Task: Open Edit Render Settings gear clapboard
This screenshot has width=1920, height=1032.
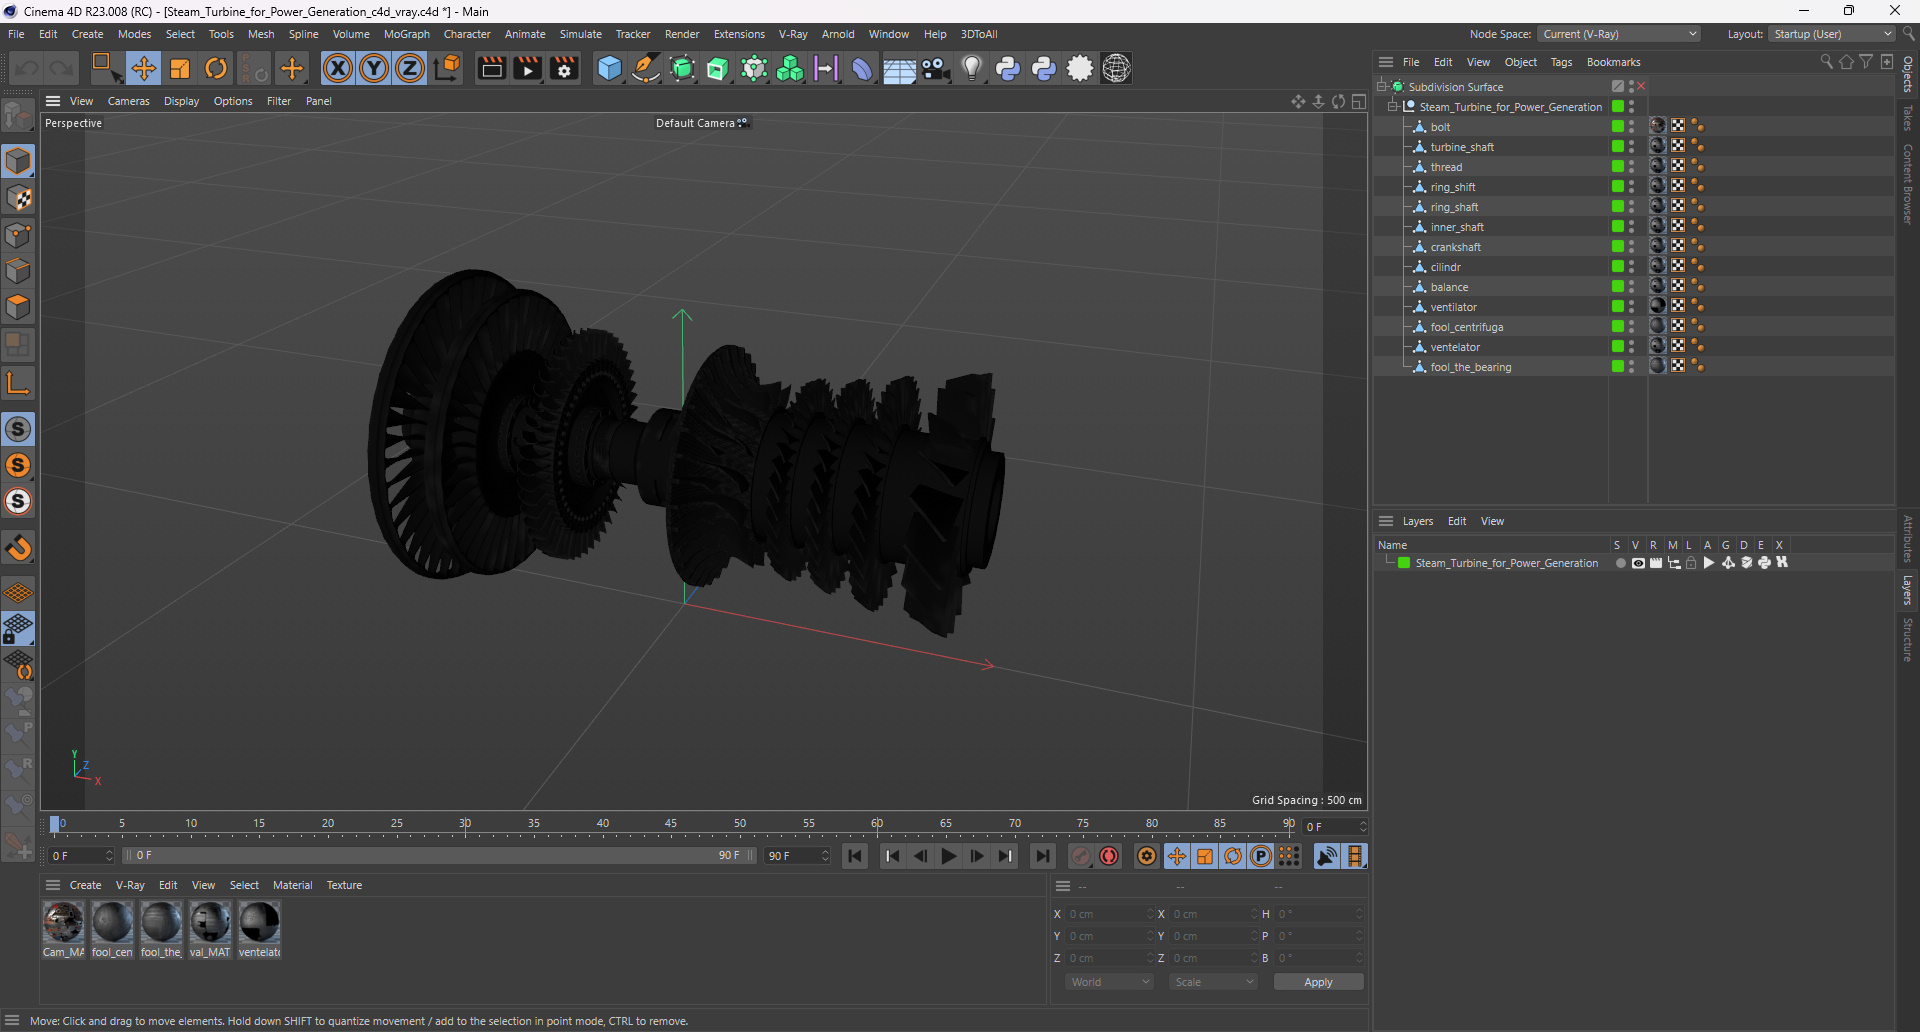Action: [564, 68]
